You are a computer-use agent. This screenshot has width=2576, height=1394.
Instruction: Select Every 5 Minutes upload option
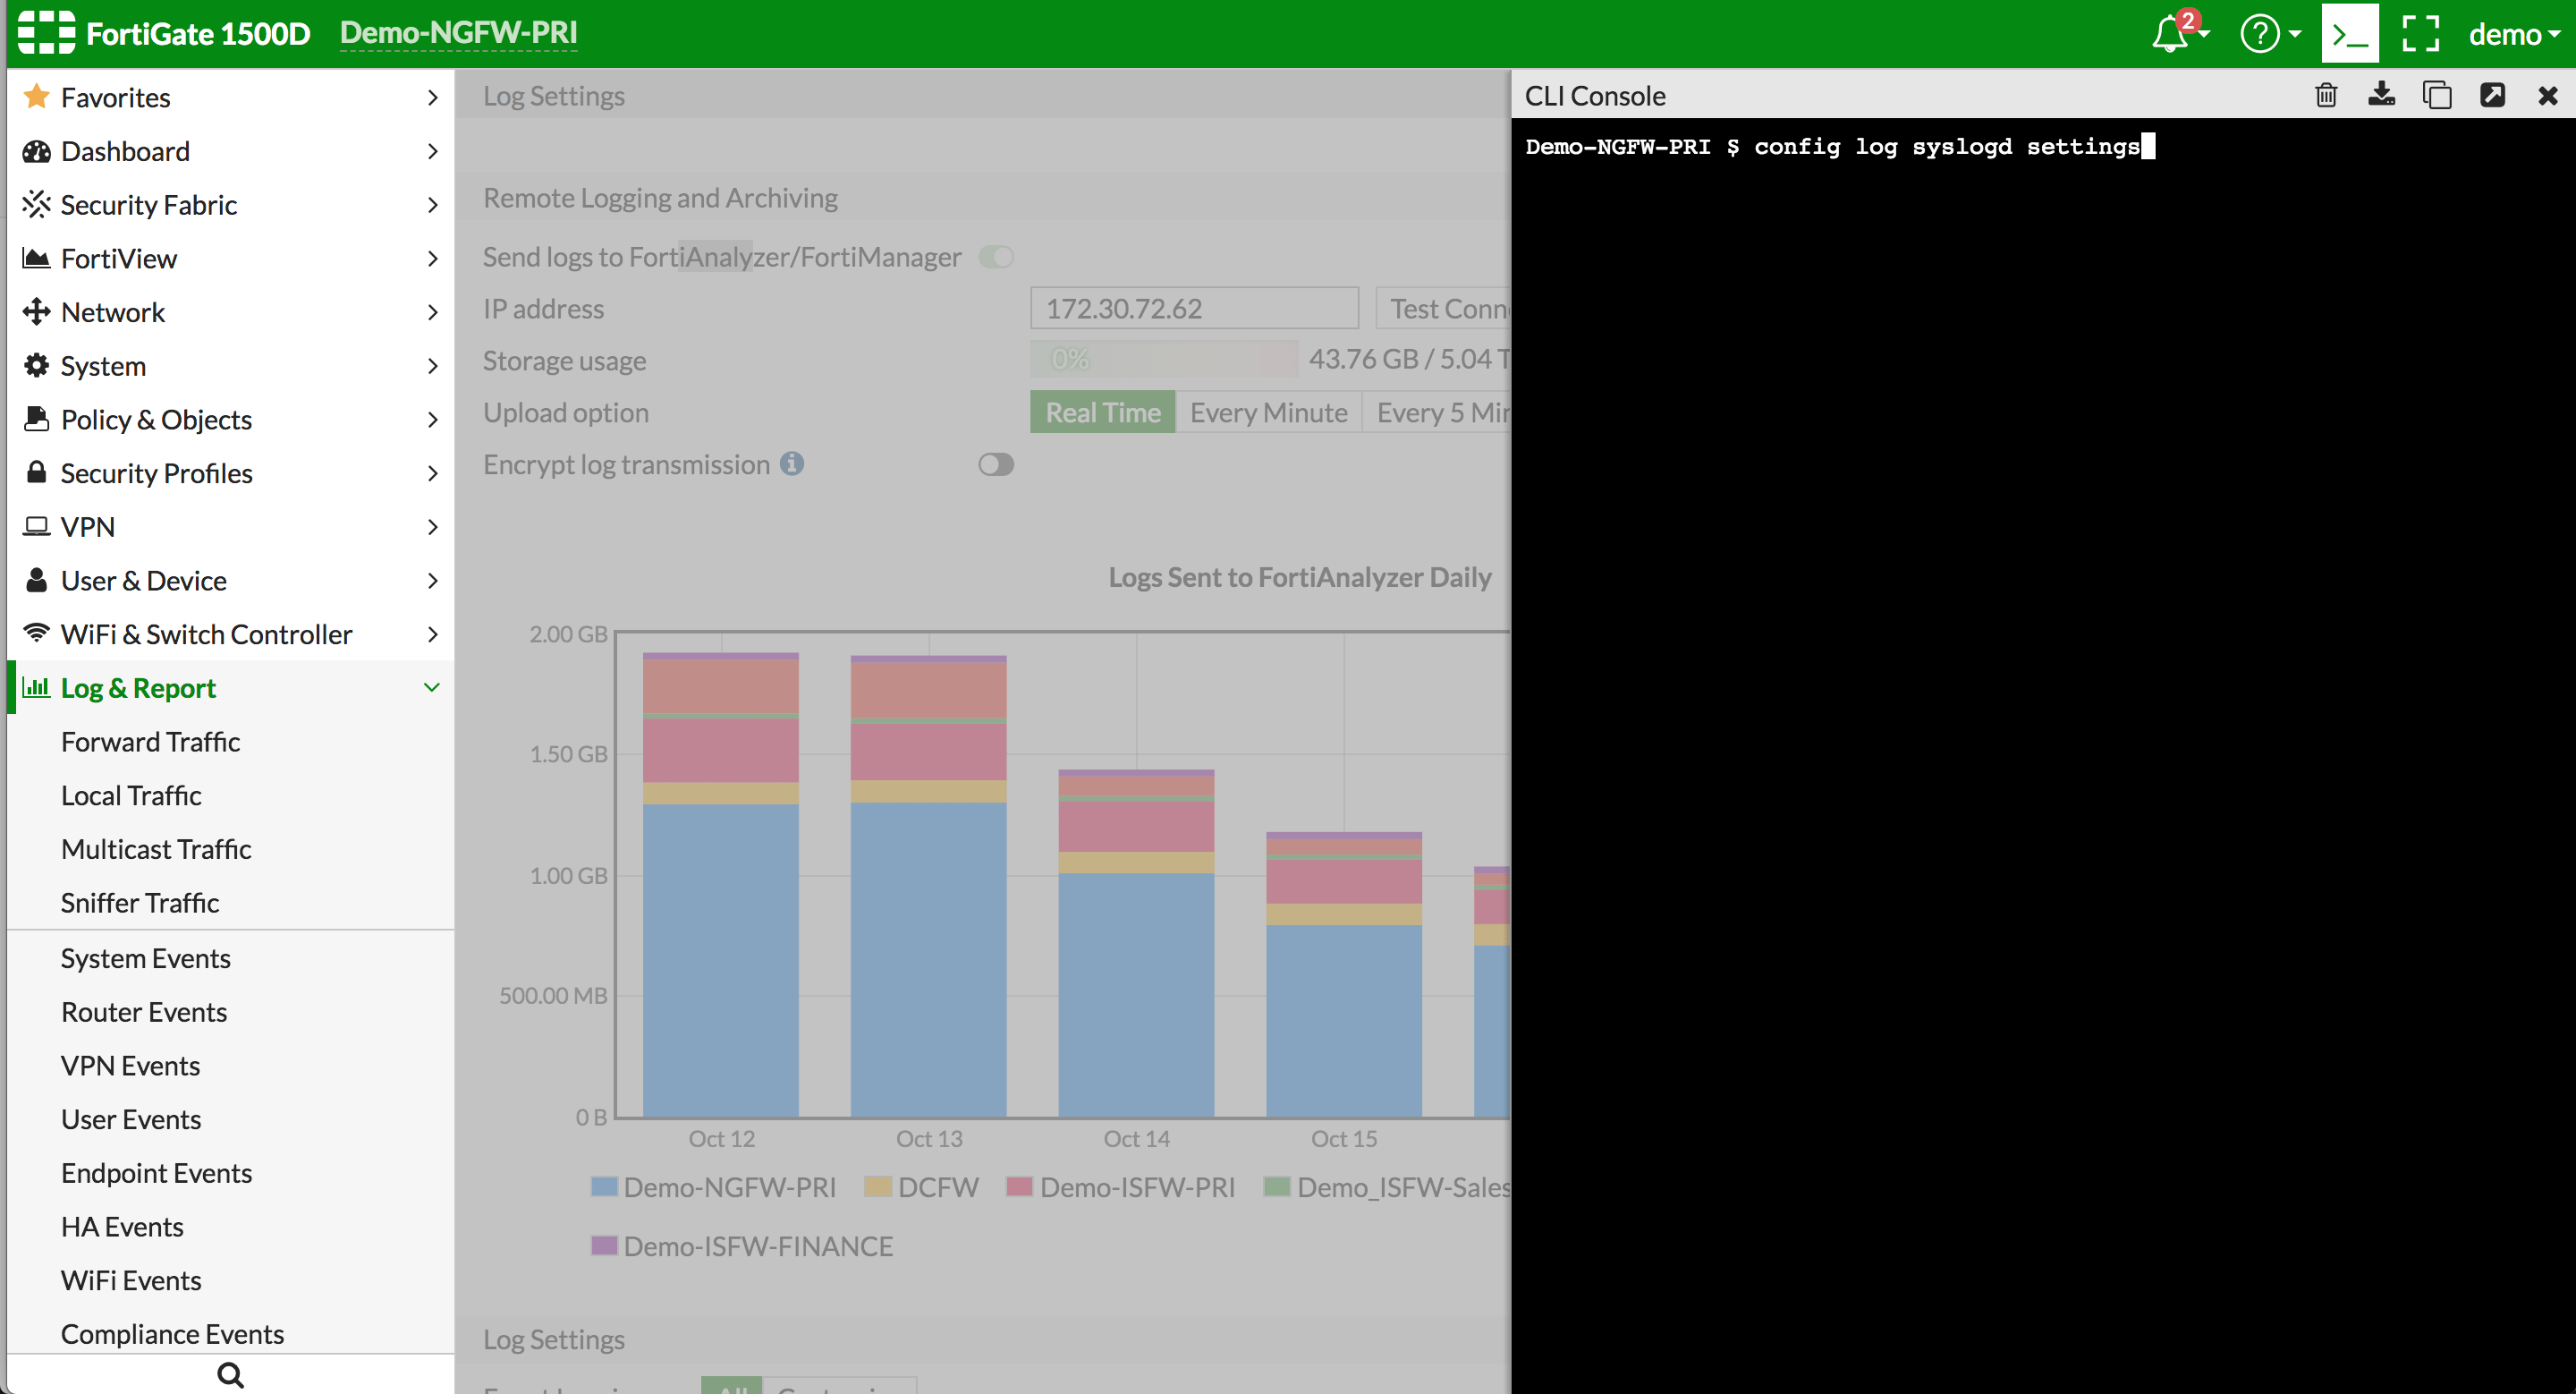[1437, 412]
